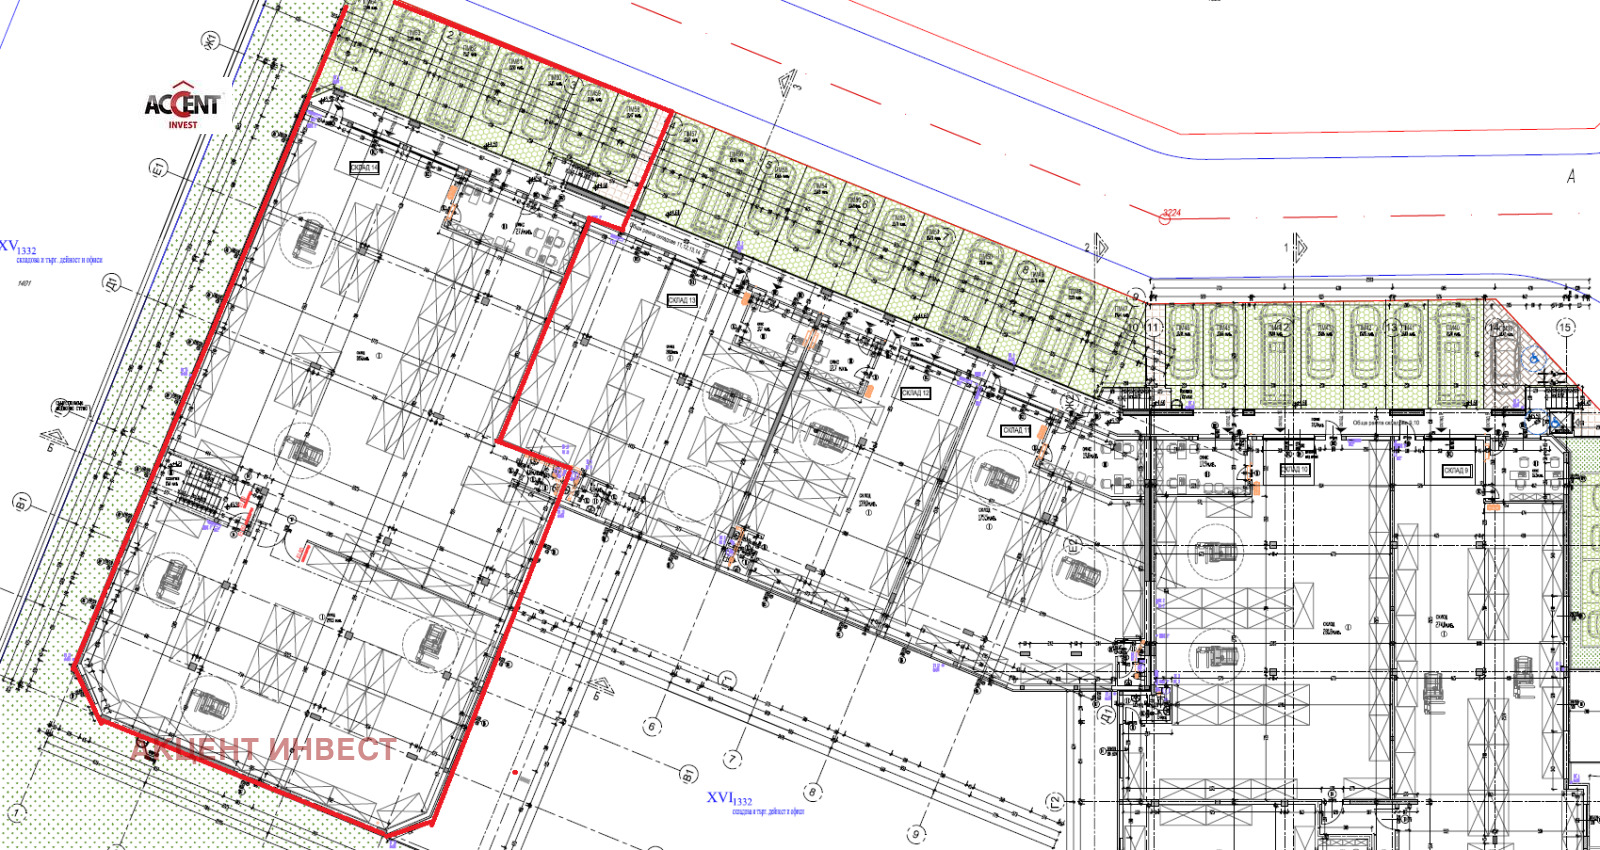Screen dimensions: 1600x850
Task: Click section cut arrow marker 1
Action: [x=1297, y=247]
